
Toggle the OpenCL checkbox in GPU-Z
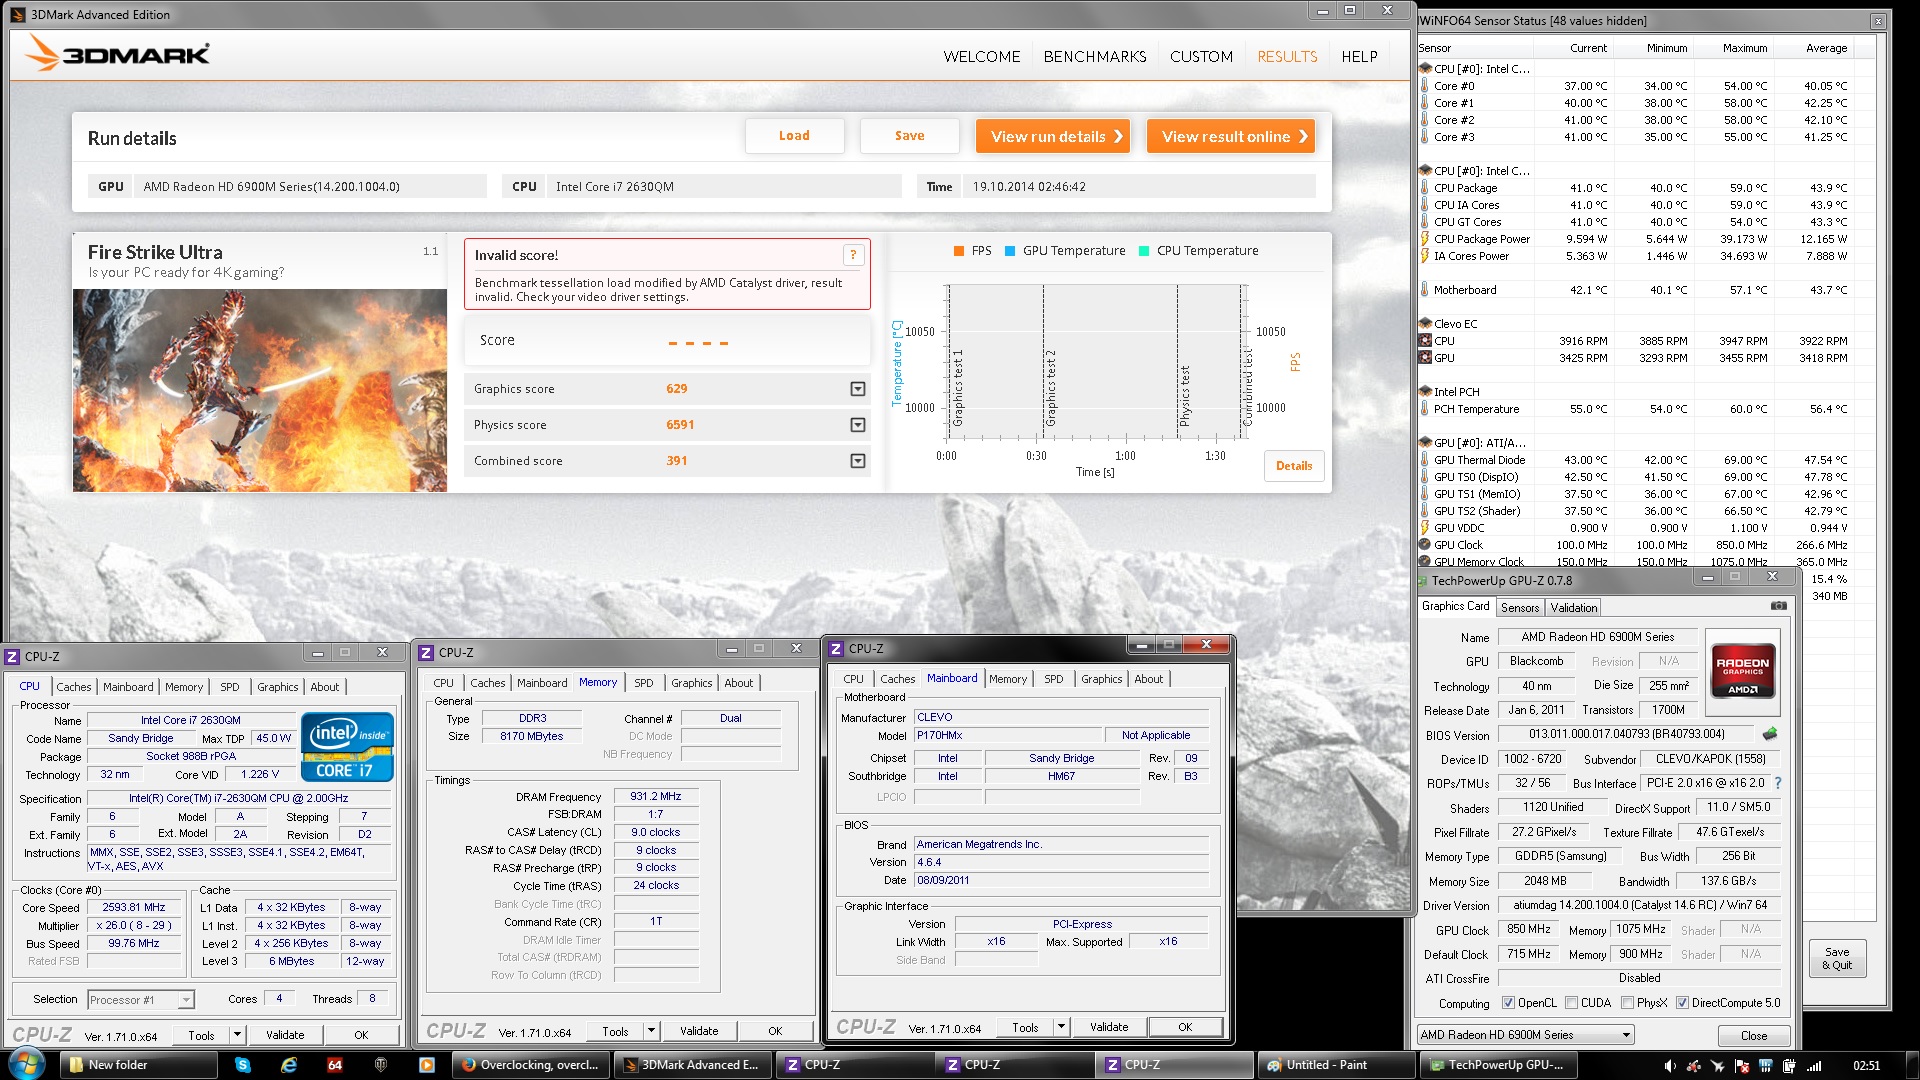coord(1508,1003)
